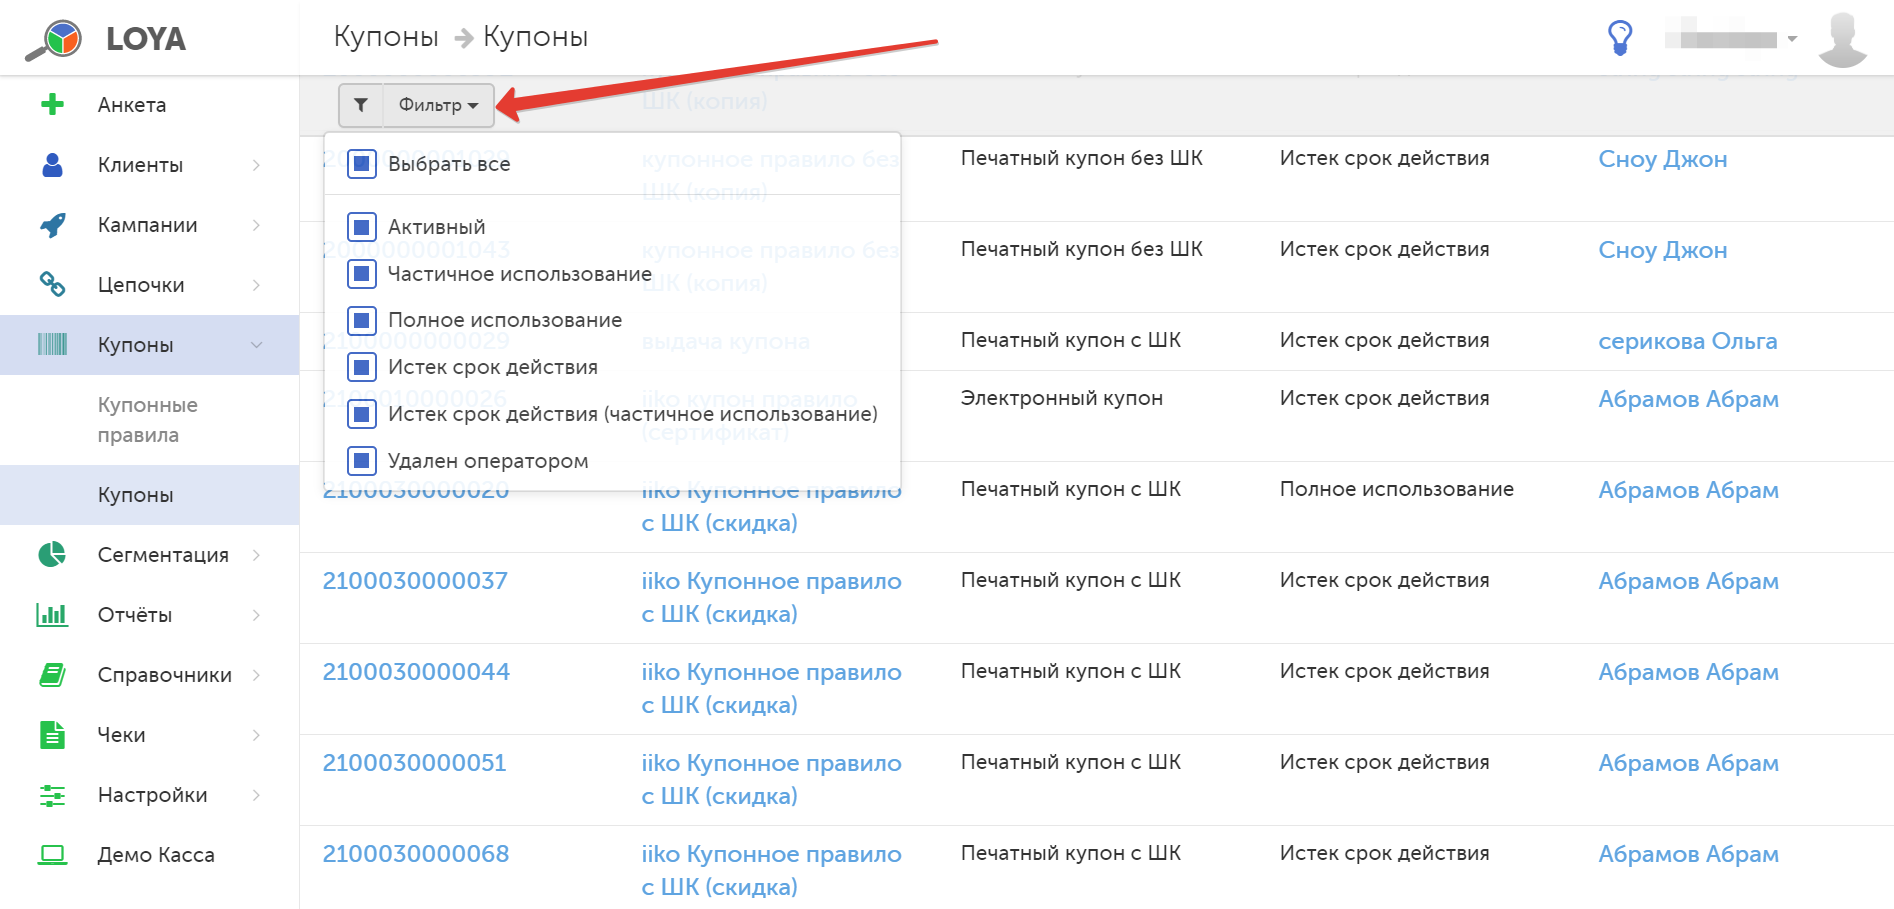Viewport: 1894px width, 909px height.
Task: Open client серикова Ольга link
Action: 1688,341
